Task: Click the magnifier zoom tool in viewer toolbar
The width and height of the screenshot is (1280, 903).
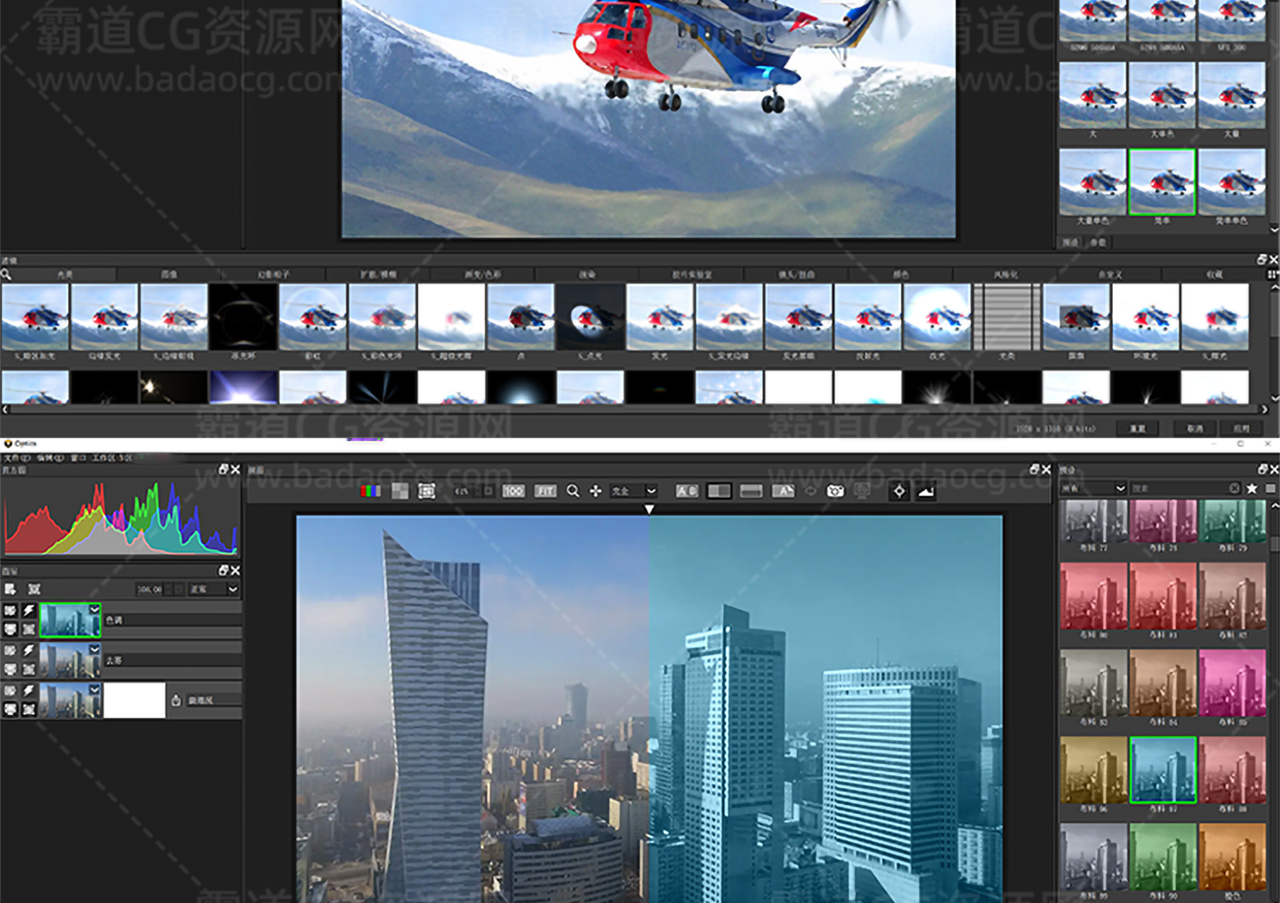Action: pos(573,491)
